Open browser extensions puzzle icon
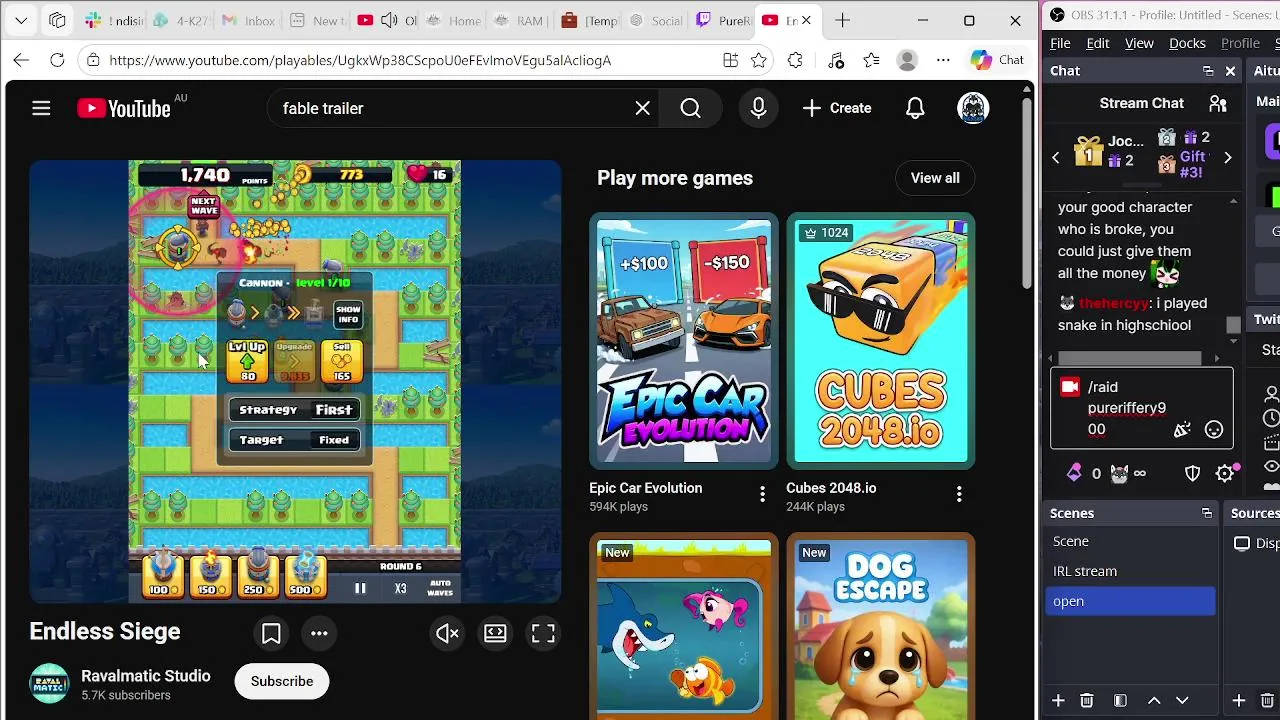1280x720 pixels. [795, 60]
